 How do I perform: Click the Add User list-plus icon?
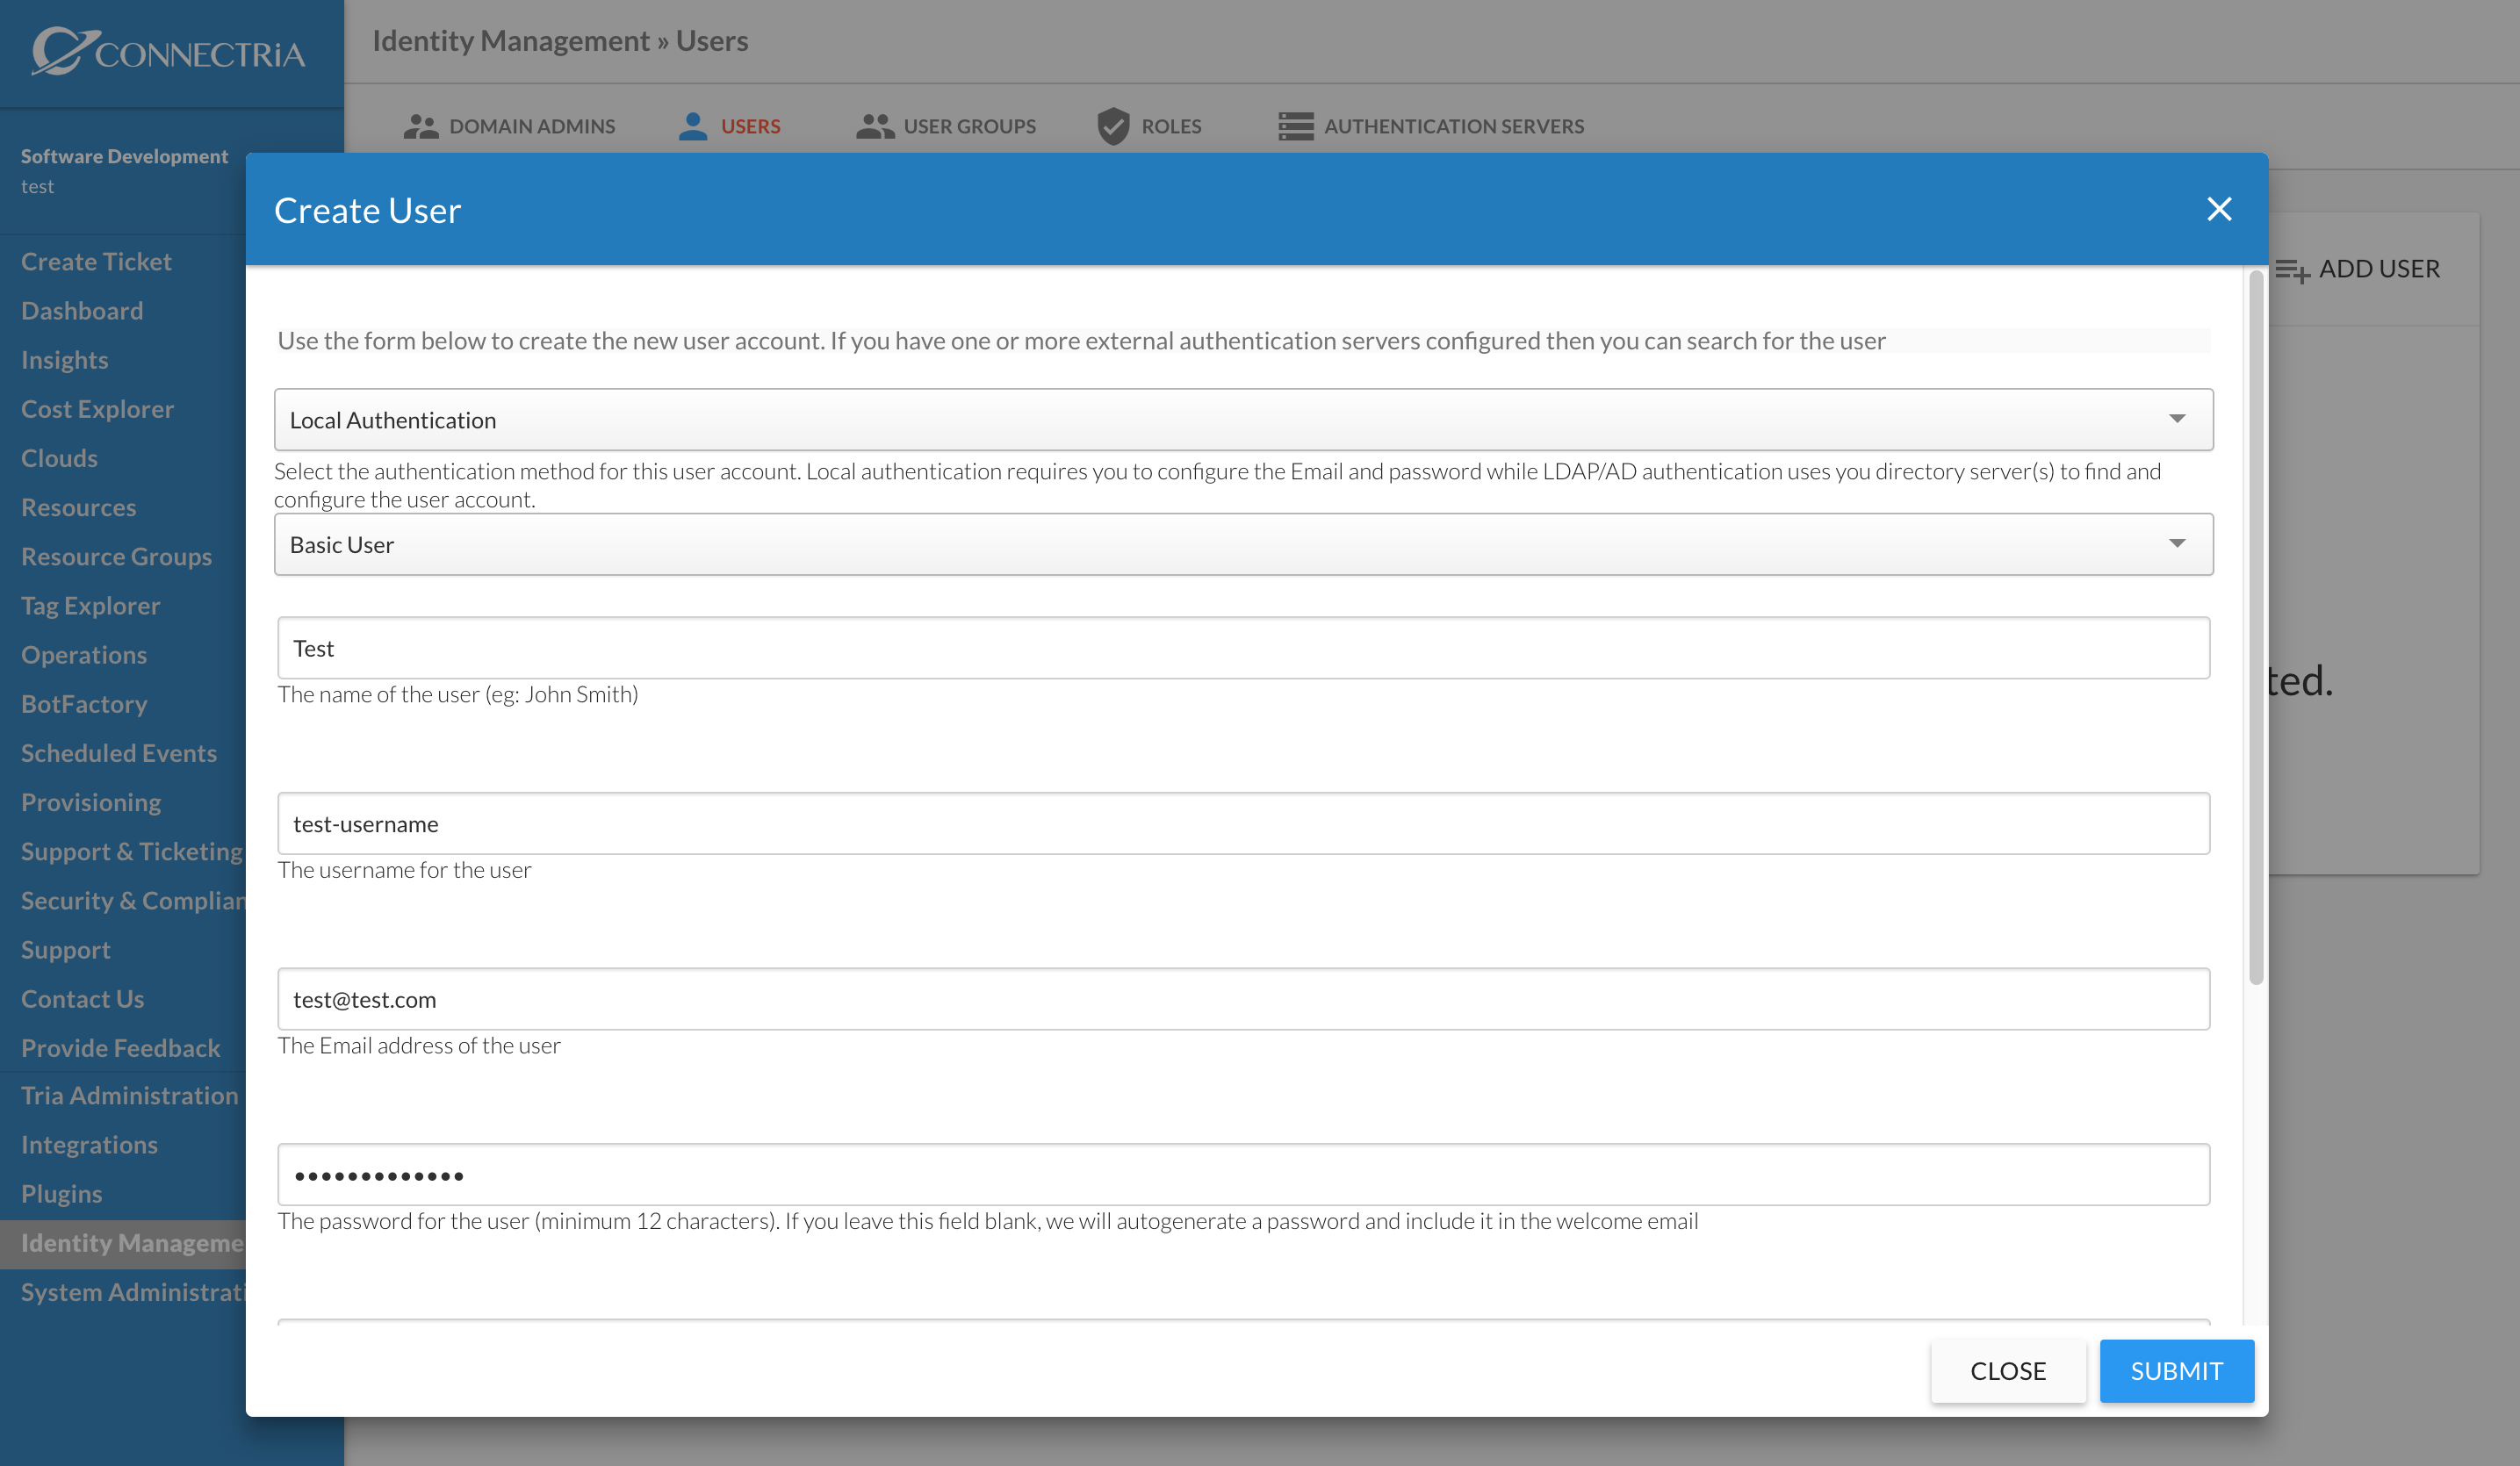click(2292, 270)
